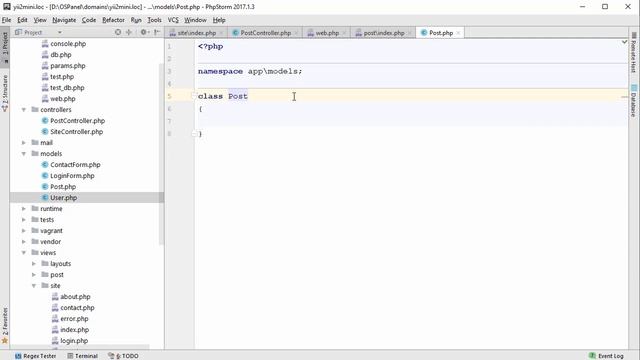Switch to PostController.php editor tab
Image resolution: width=640 pixels, height=360 pixels.
pyautogui.click(x=265, y=33)
